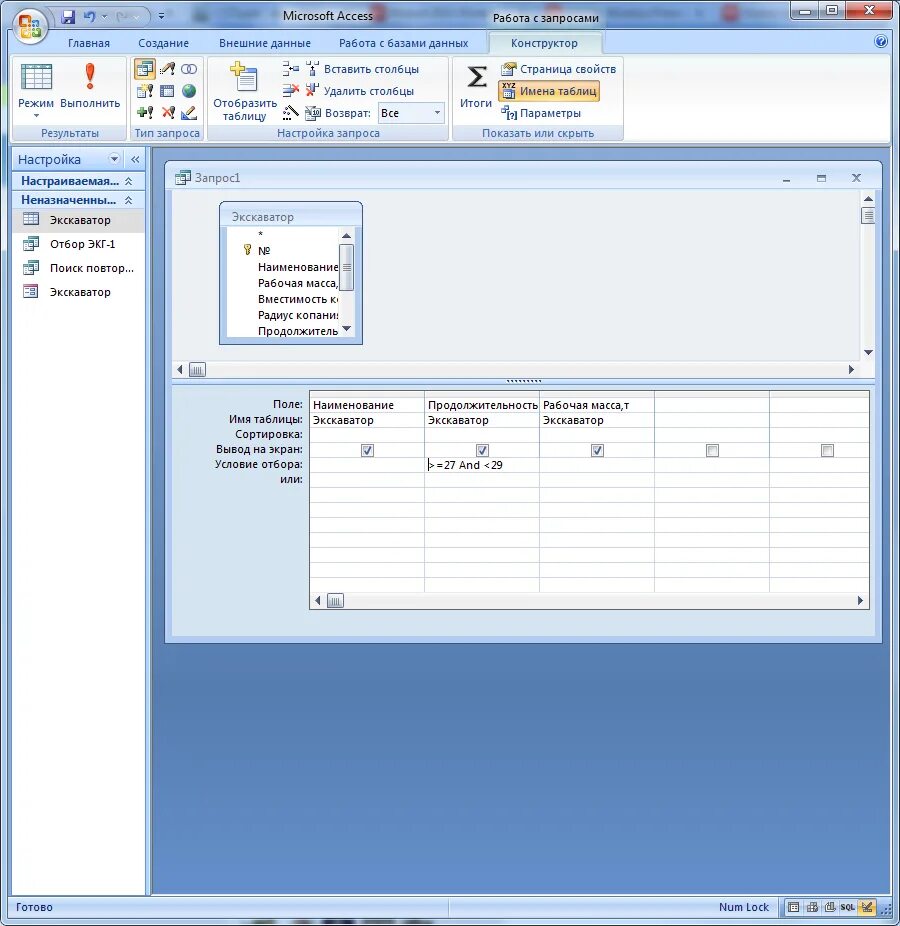Viewport: 900px width, 926px height.
Task: Open undo history dropdown arrow
Action: click(105, 17)
